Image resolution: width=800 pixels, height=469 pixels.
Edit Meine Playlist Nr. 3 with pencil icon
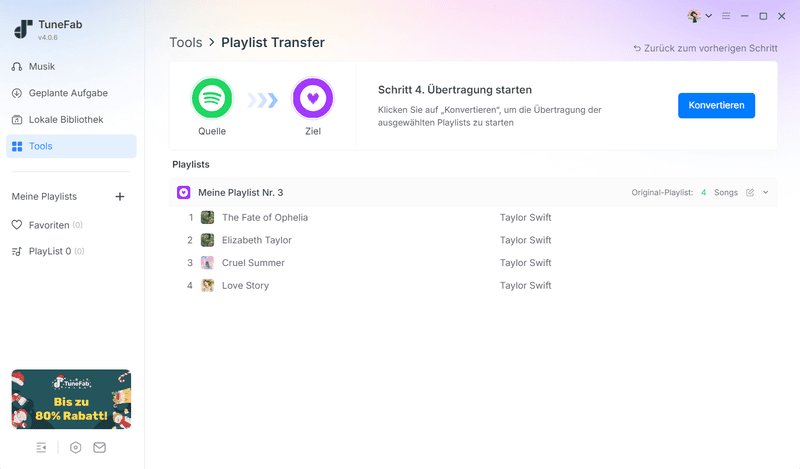pos(750,192)
